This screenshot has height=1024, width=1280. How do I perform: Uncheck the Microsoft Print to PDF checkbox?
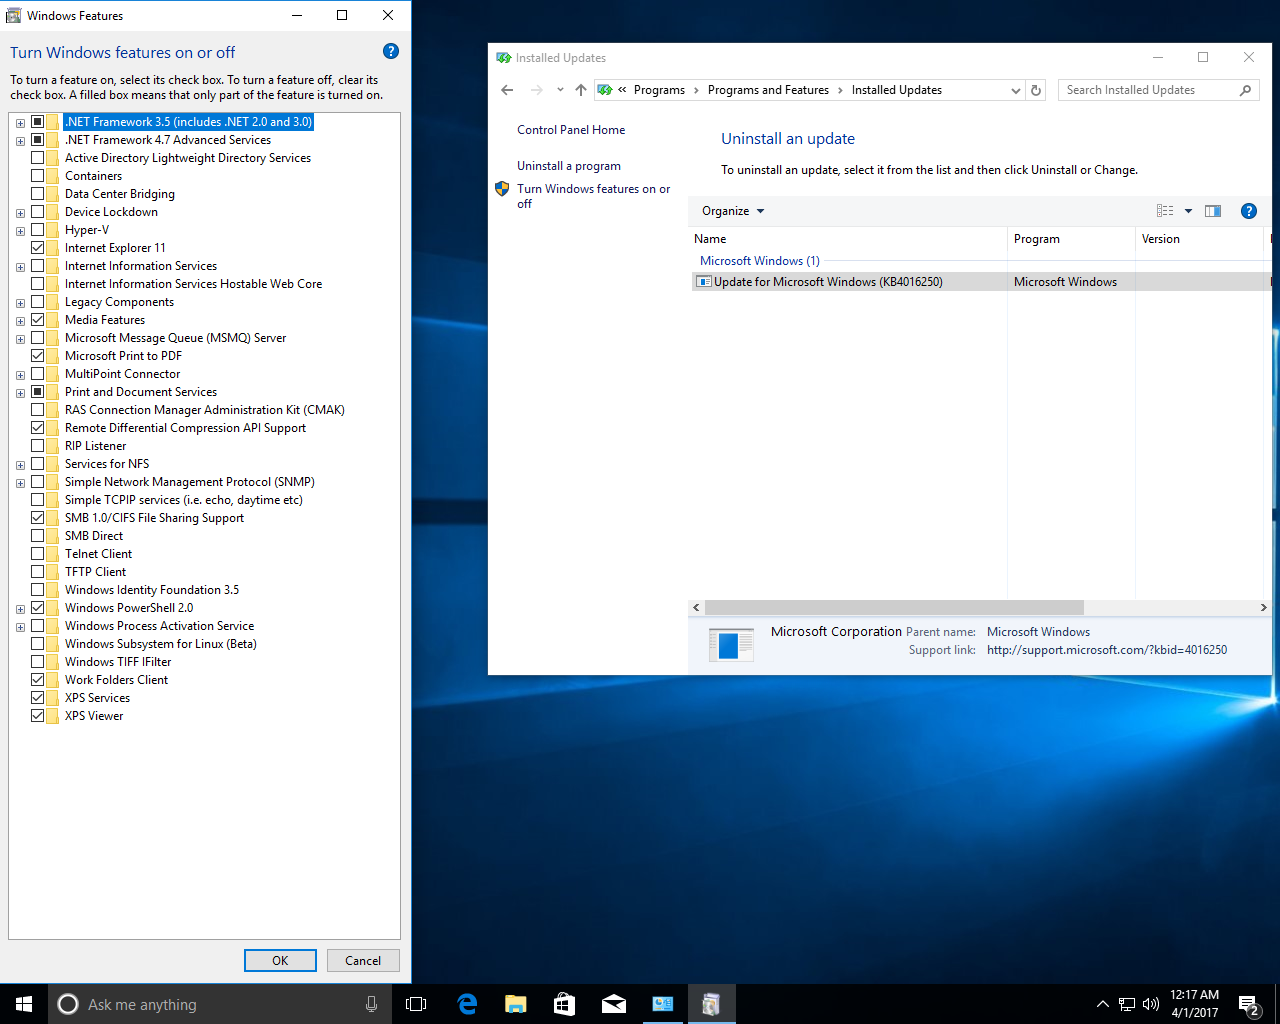tap(37, 356)
